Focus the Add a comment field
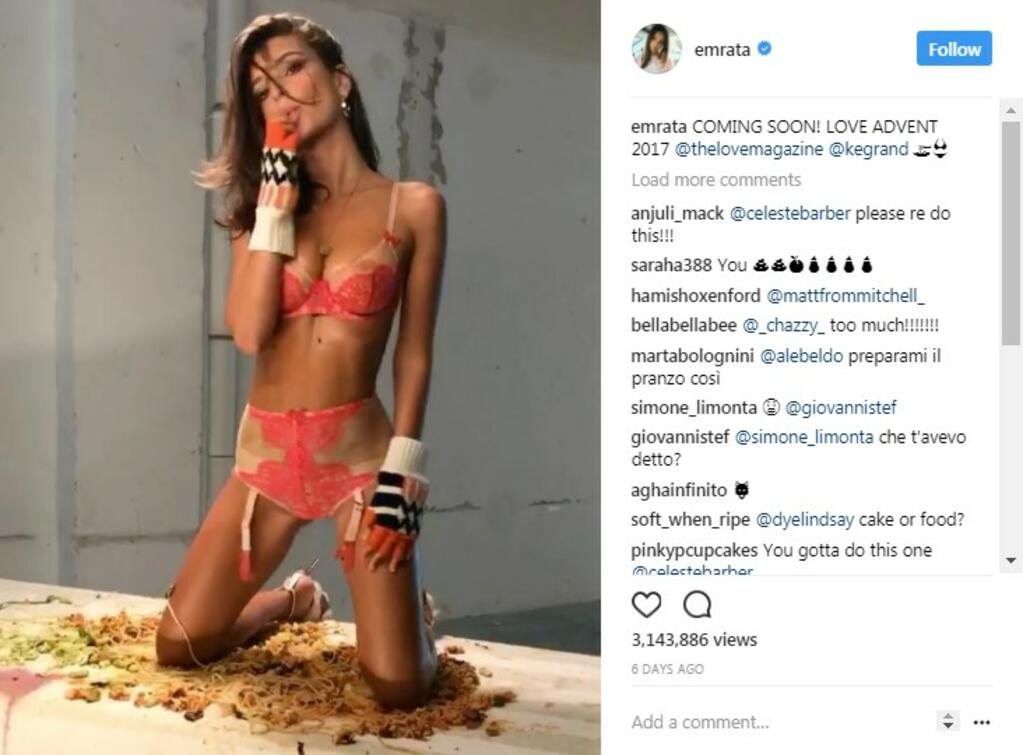Viewport: 1023px width, 755px height. pos(780,722)
